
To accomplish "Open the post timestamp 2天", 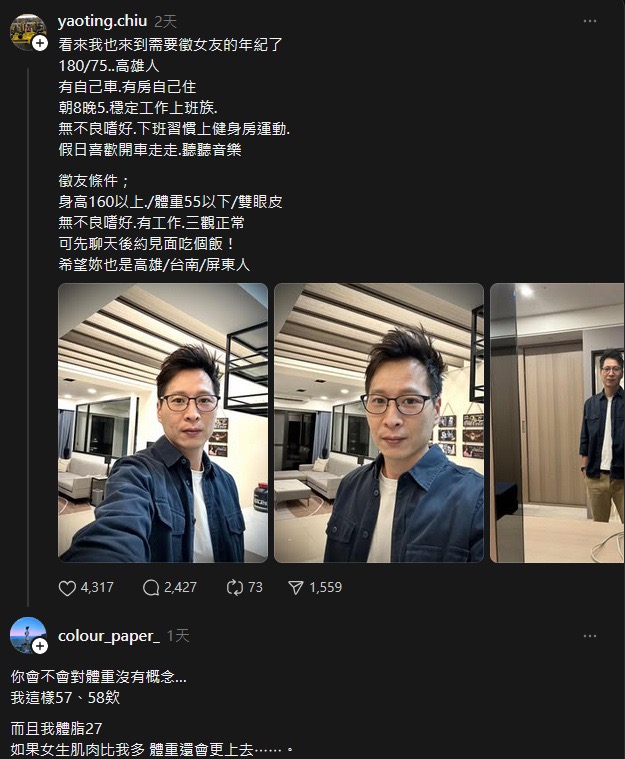I will coord(166,21).
